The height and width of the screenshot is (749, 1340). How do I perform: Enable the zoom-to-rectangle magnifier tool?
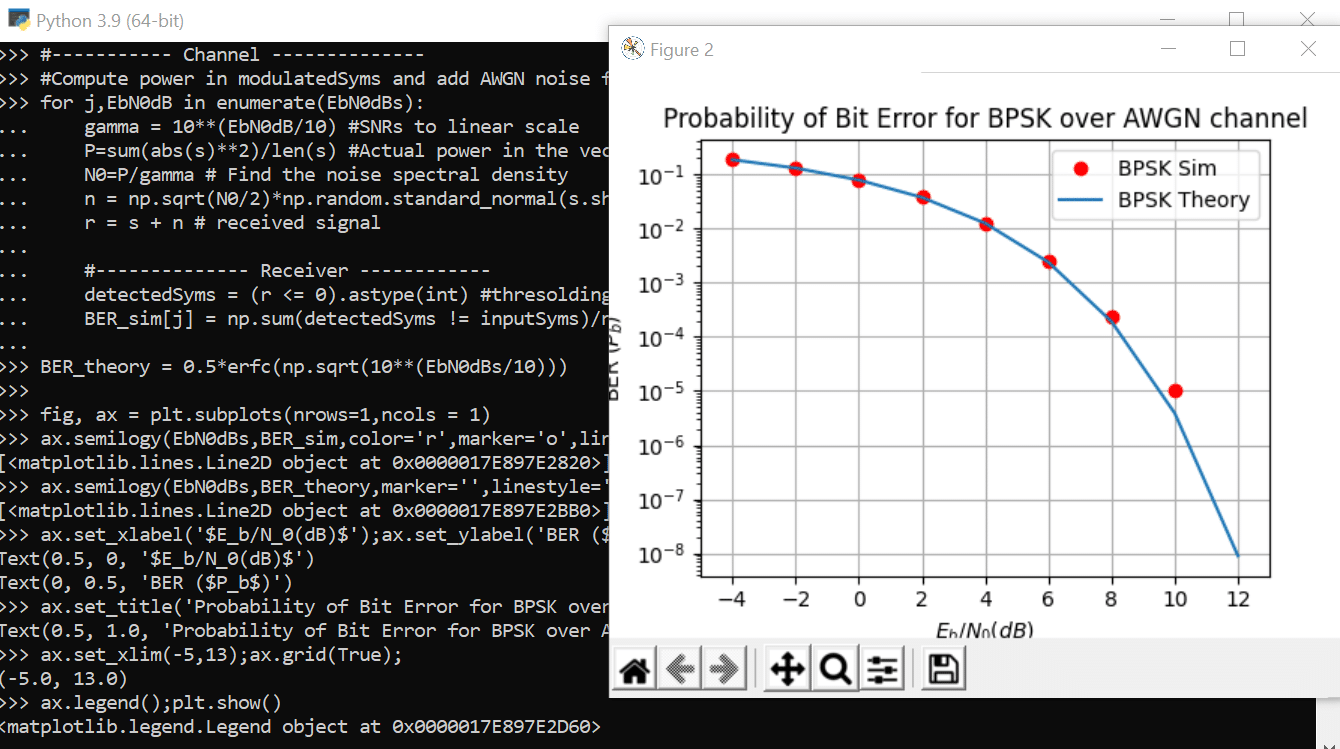[x=836, y=667]
